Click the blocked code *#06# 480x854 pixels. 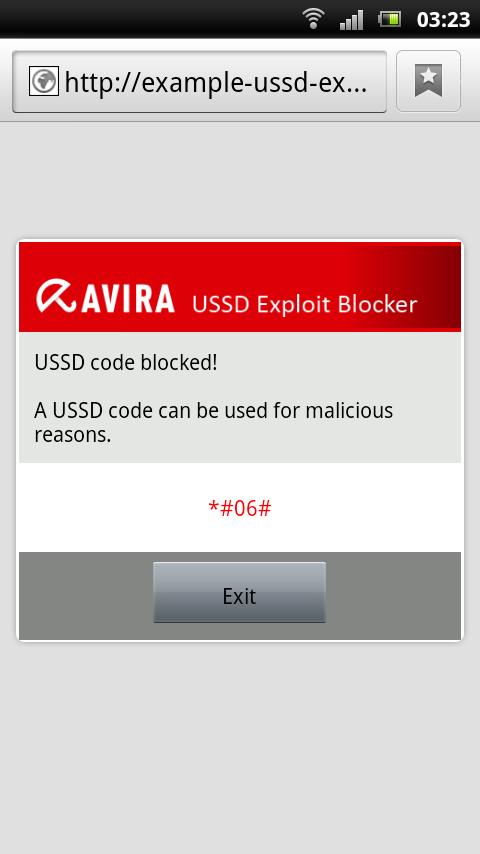(240, 508)
